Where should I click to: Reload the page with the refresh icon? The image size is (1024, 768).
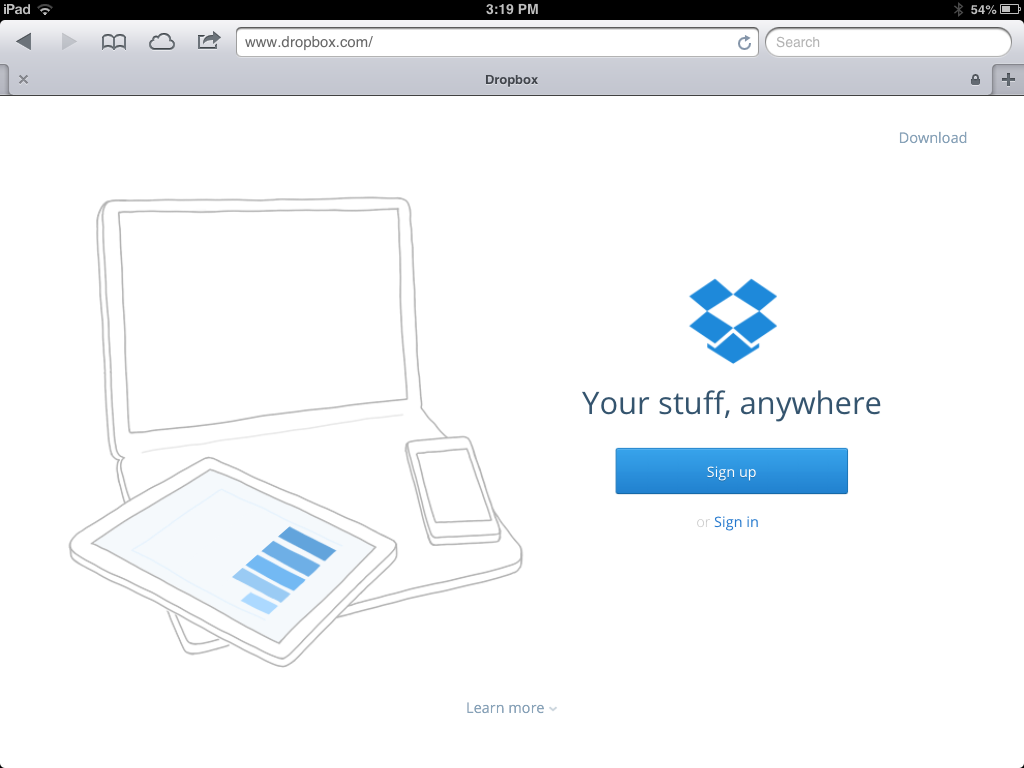744,42
